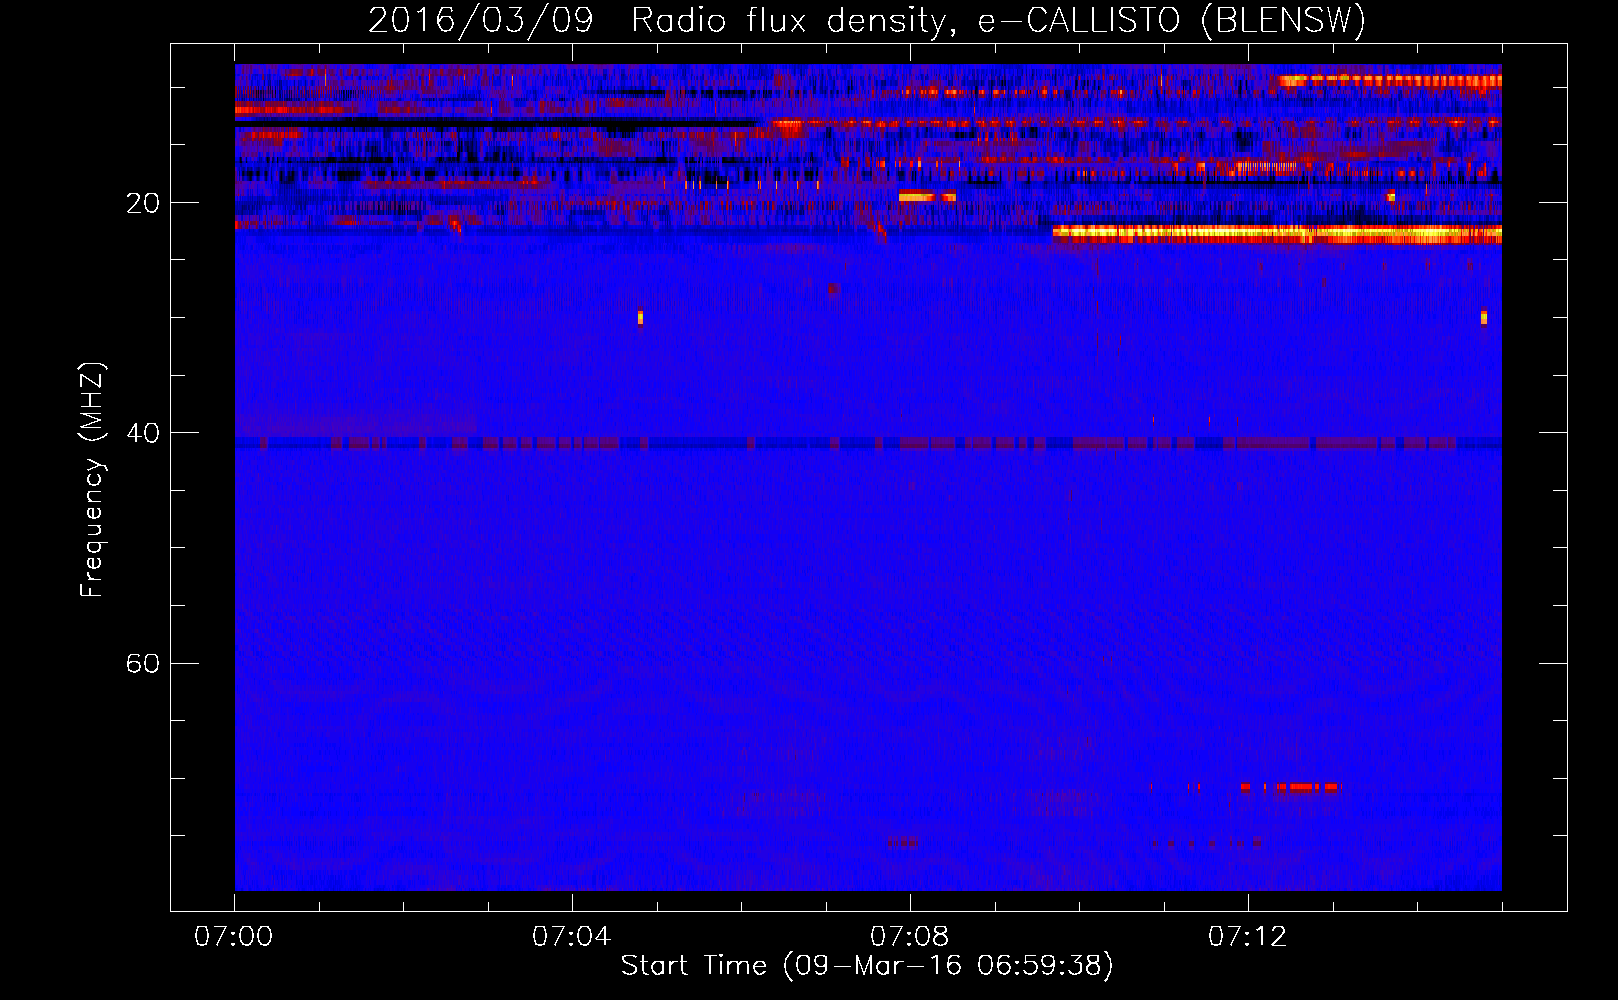The width and height of the screenshot is (1618, 1000).
Task: Click the red burst feature near 07:12 at 70 MHz
Action: coord(1290,787)
